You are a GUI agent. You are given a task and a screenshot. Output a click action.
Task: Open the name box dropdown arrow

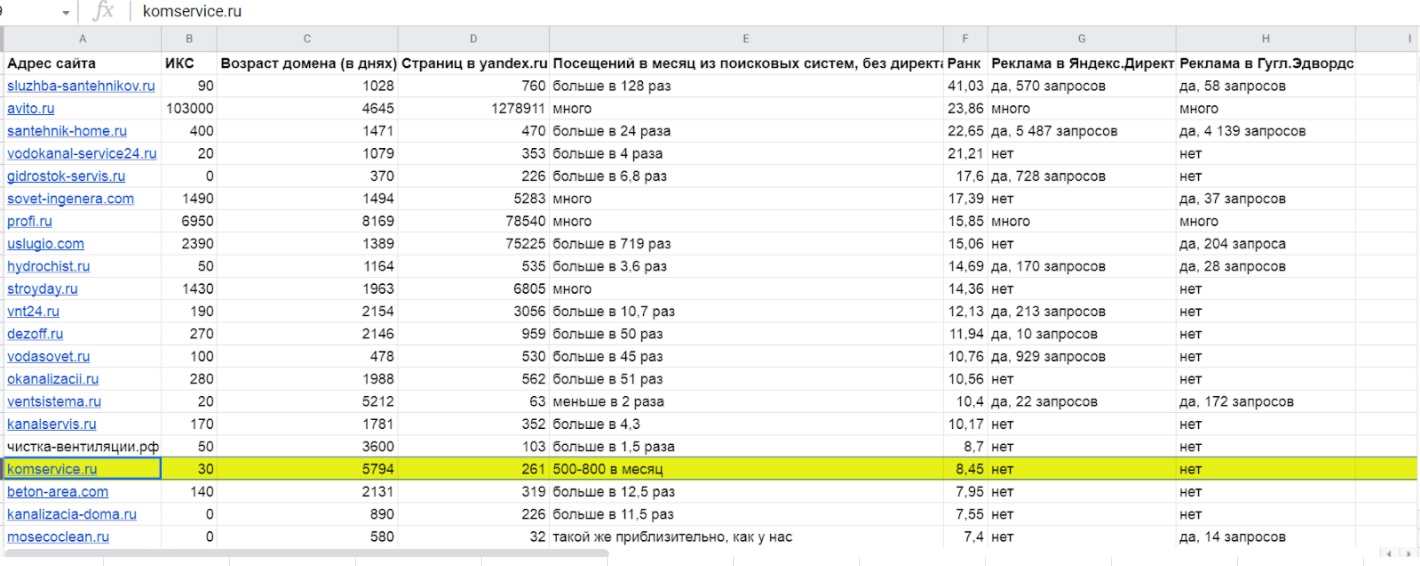pyautogui.click(x=67, y=12)
